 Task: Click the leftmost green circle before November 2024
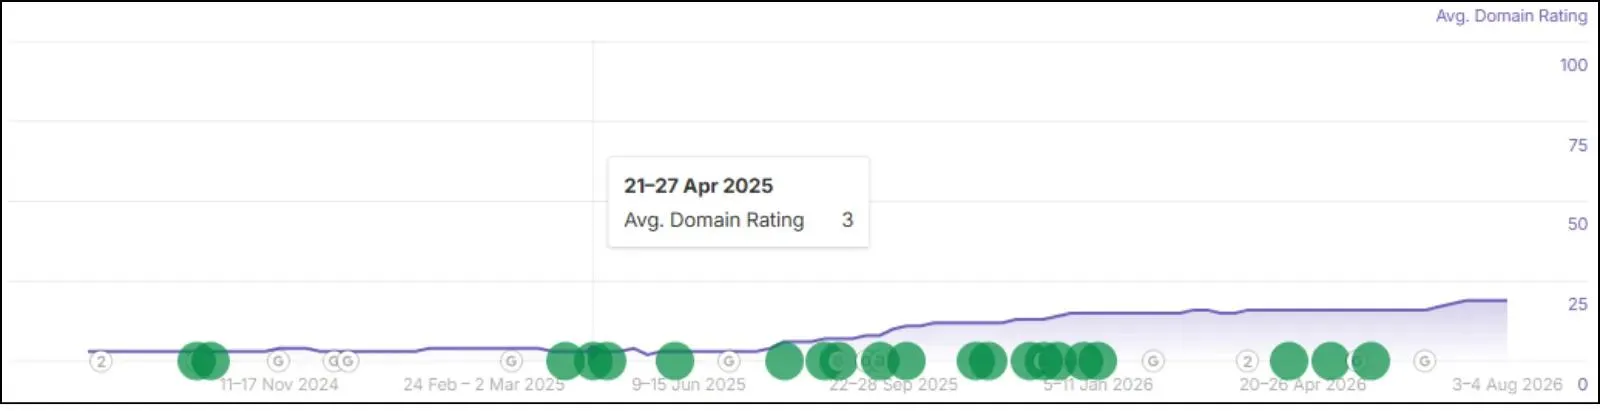point(196,361)
